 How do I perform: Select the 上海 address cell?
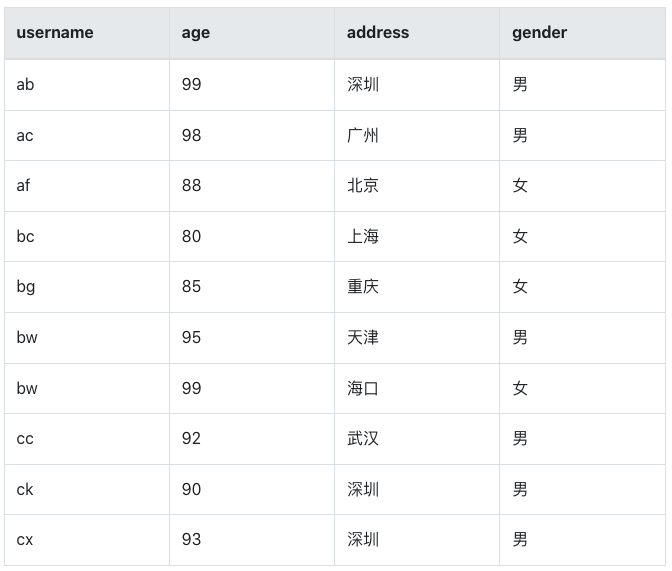[x=363, y=237]
